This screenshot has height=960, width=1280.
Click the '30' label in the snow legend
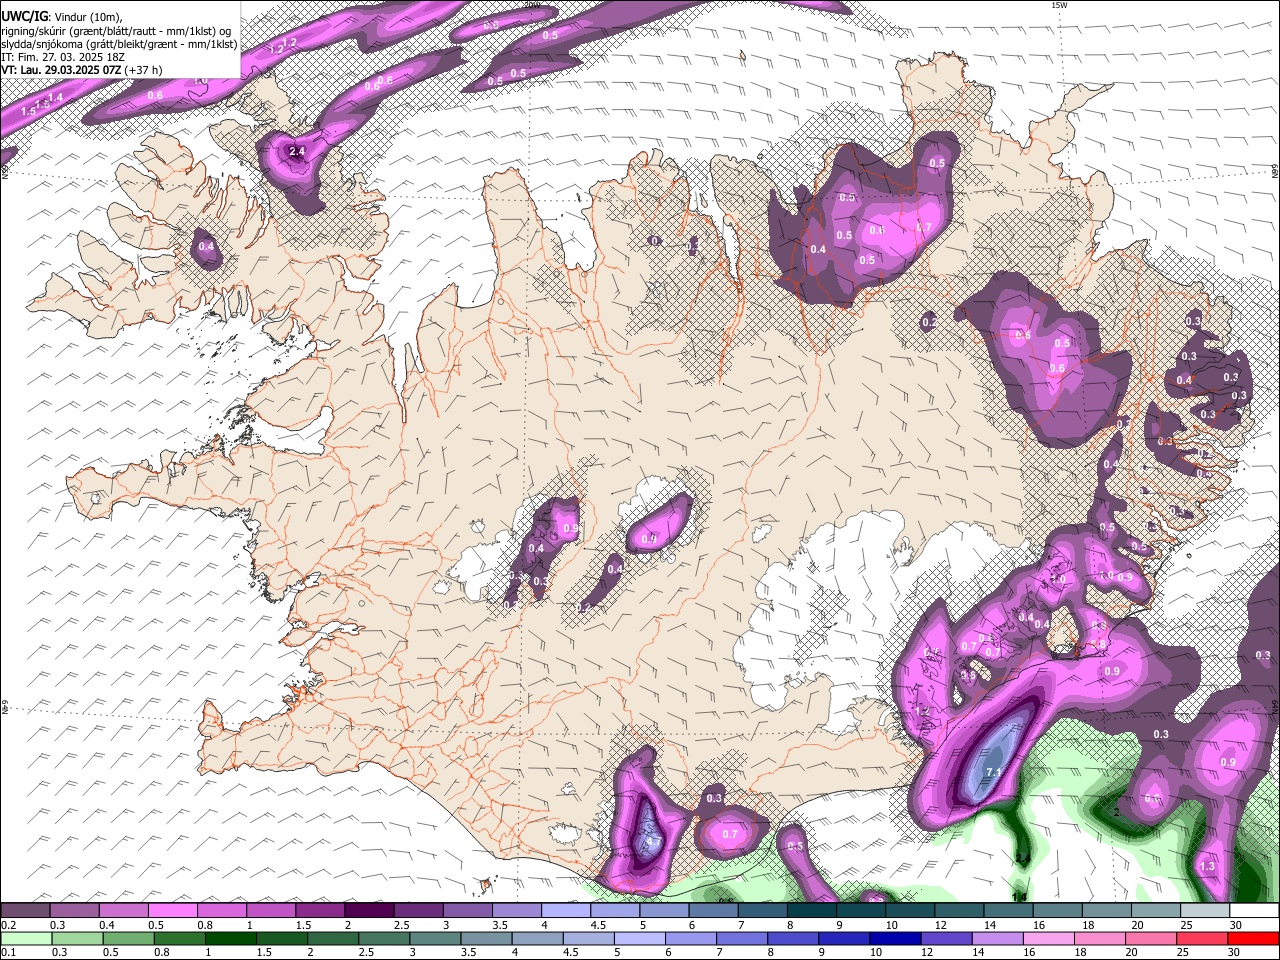point(1236,925)
